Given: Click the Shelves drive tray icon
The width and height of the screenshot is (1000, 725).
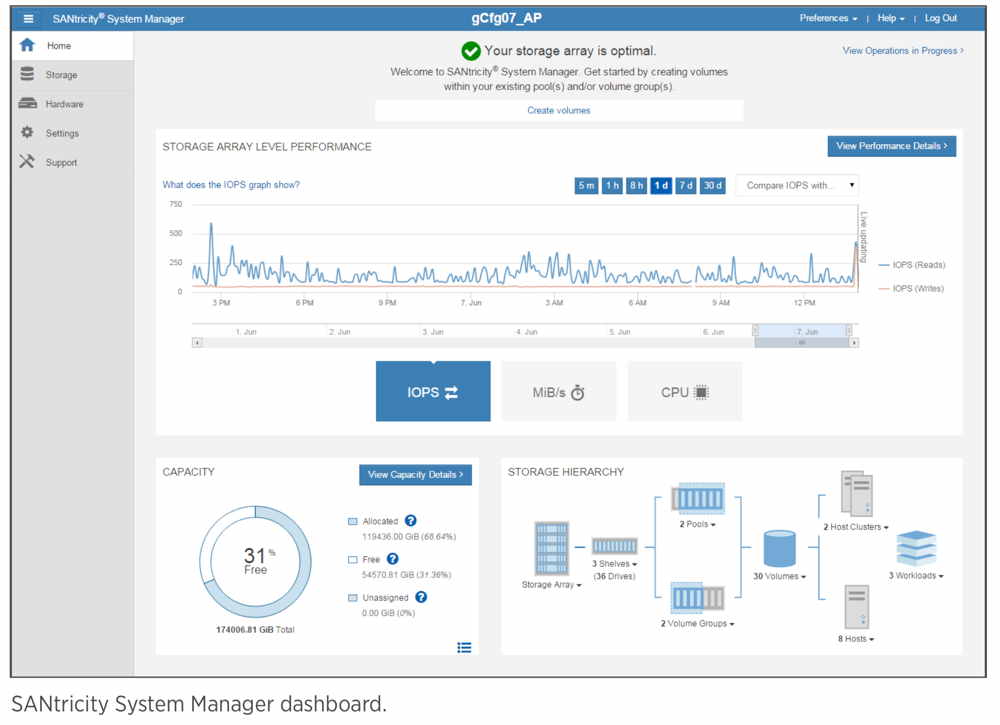Looking at the screenshot, I should 614,546.
